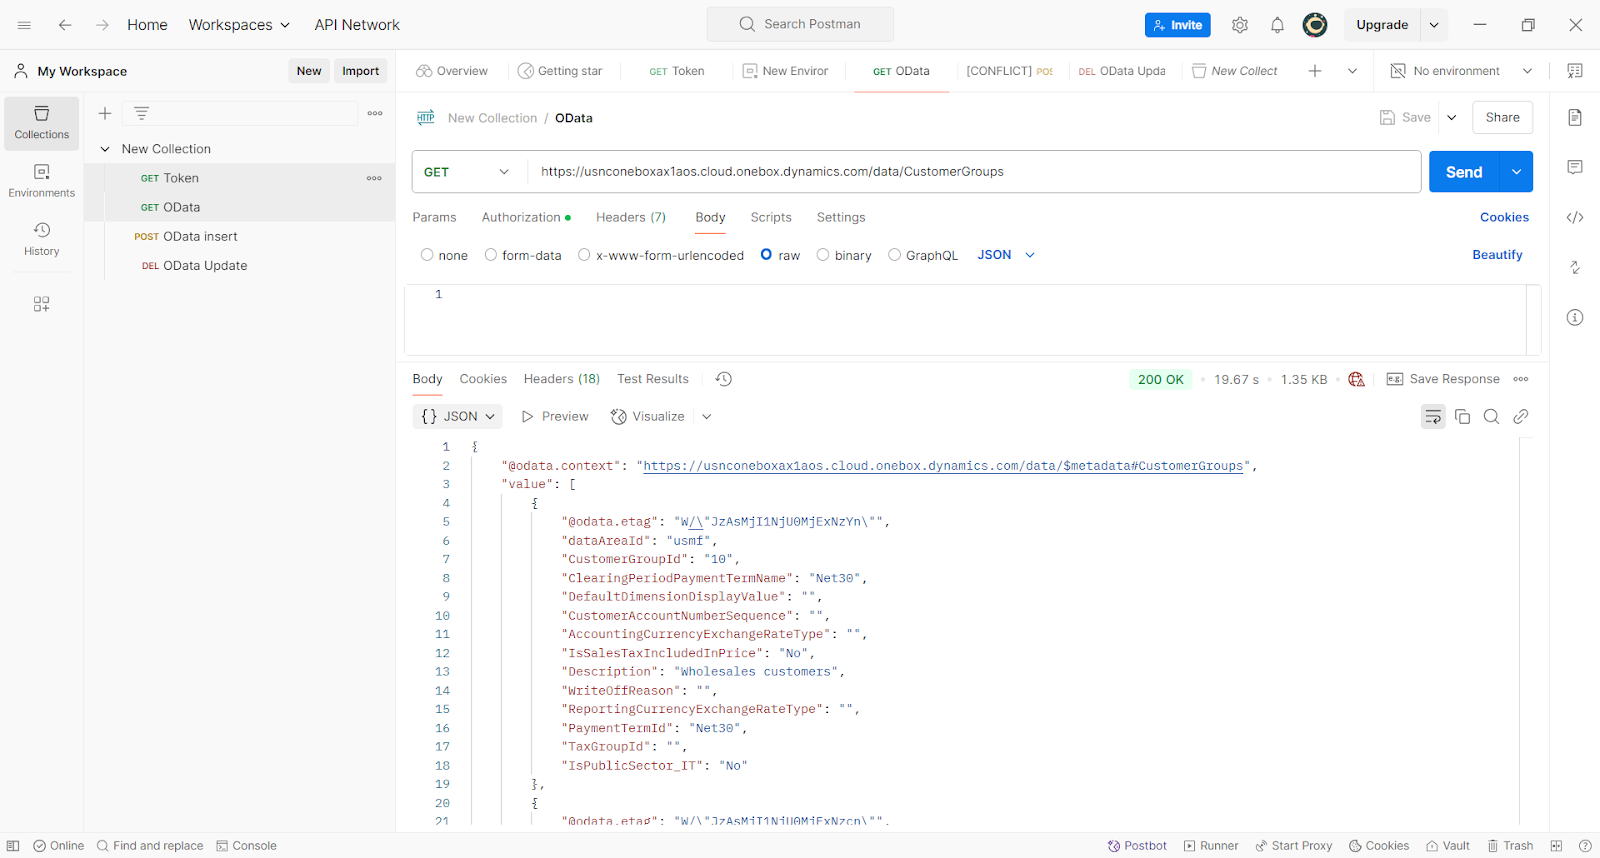Open the network globe icon in response

[1356, 379]
